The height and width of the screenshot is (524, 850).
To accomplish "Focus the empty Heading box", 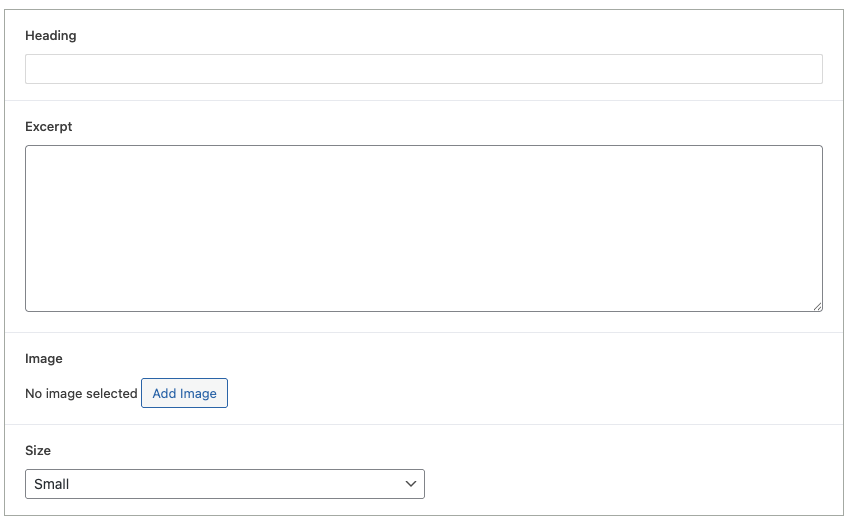I will coord(423,69).
